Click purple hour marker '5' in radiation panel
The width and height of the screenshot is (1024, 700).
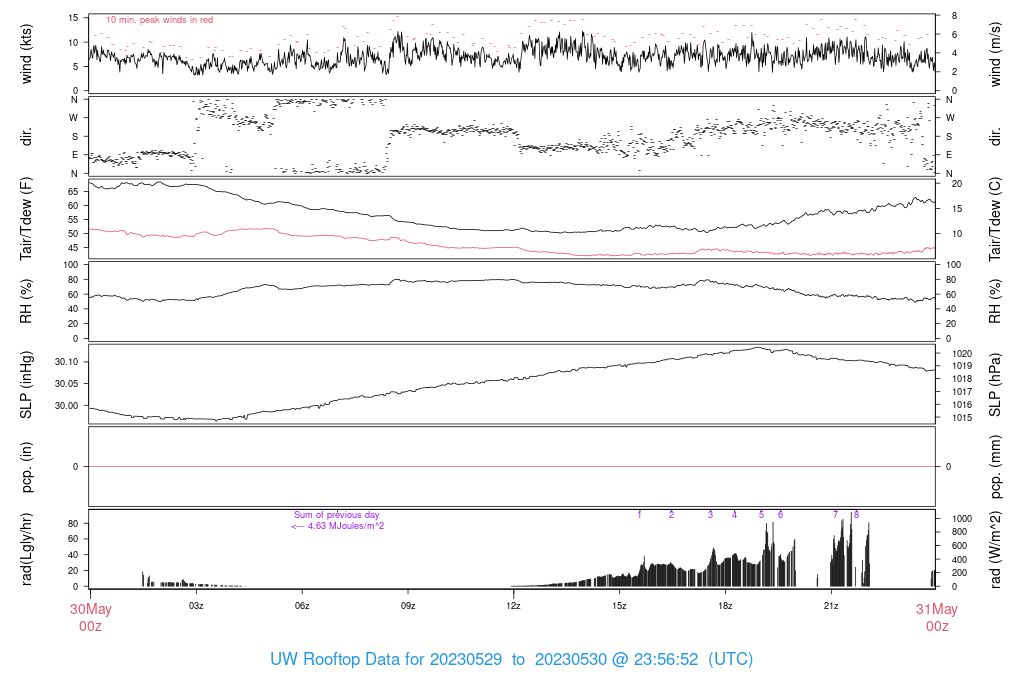[761, 515]
